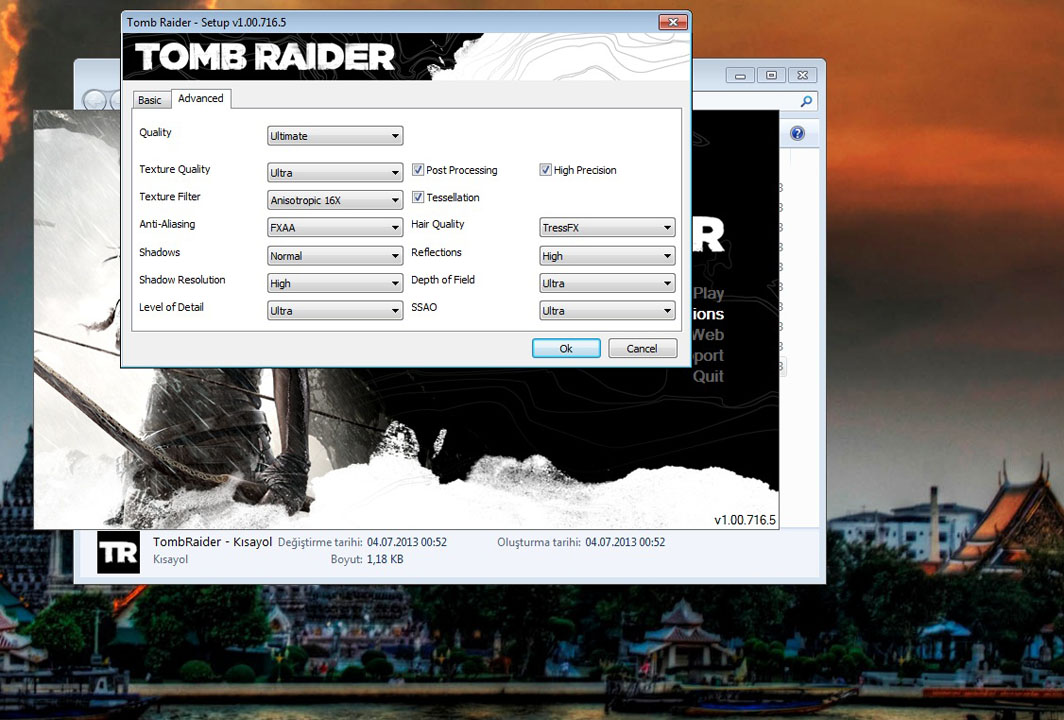The image size is (1064, 720).
Task: Close the background Explorer window
Action: pyautogui.click(x=803, y=75)
